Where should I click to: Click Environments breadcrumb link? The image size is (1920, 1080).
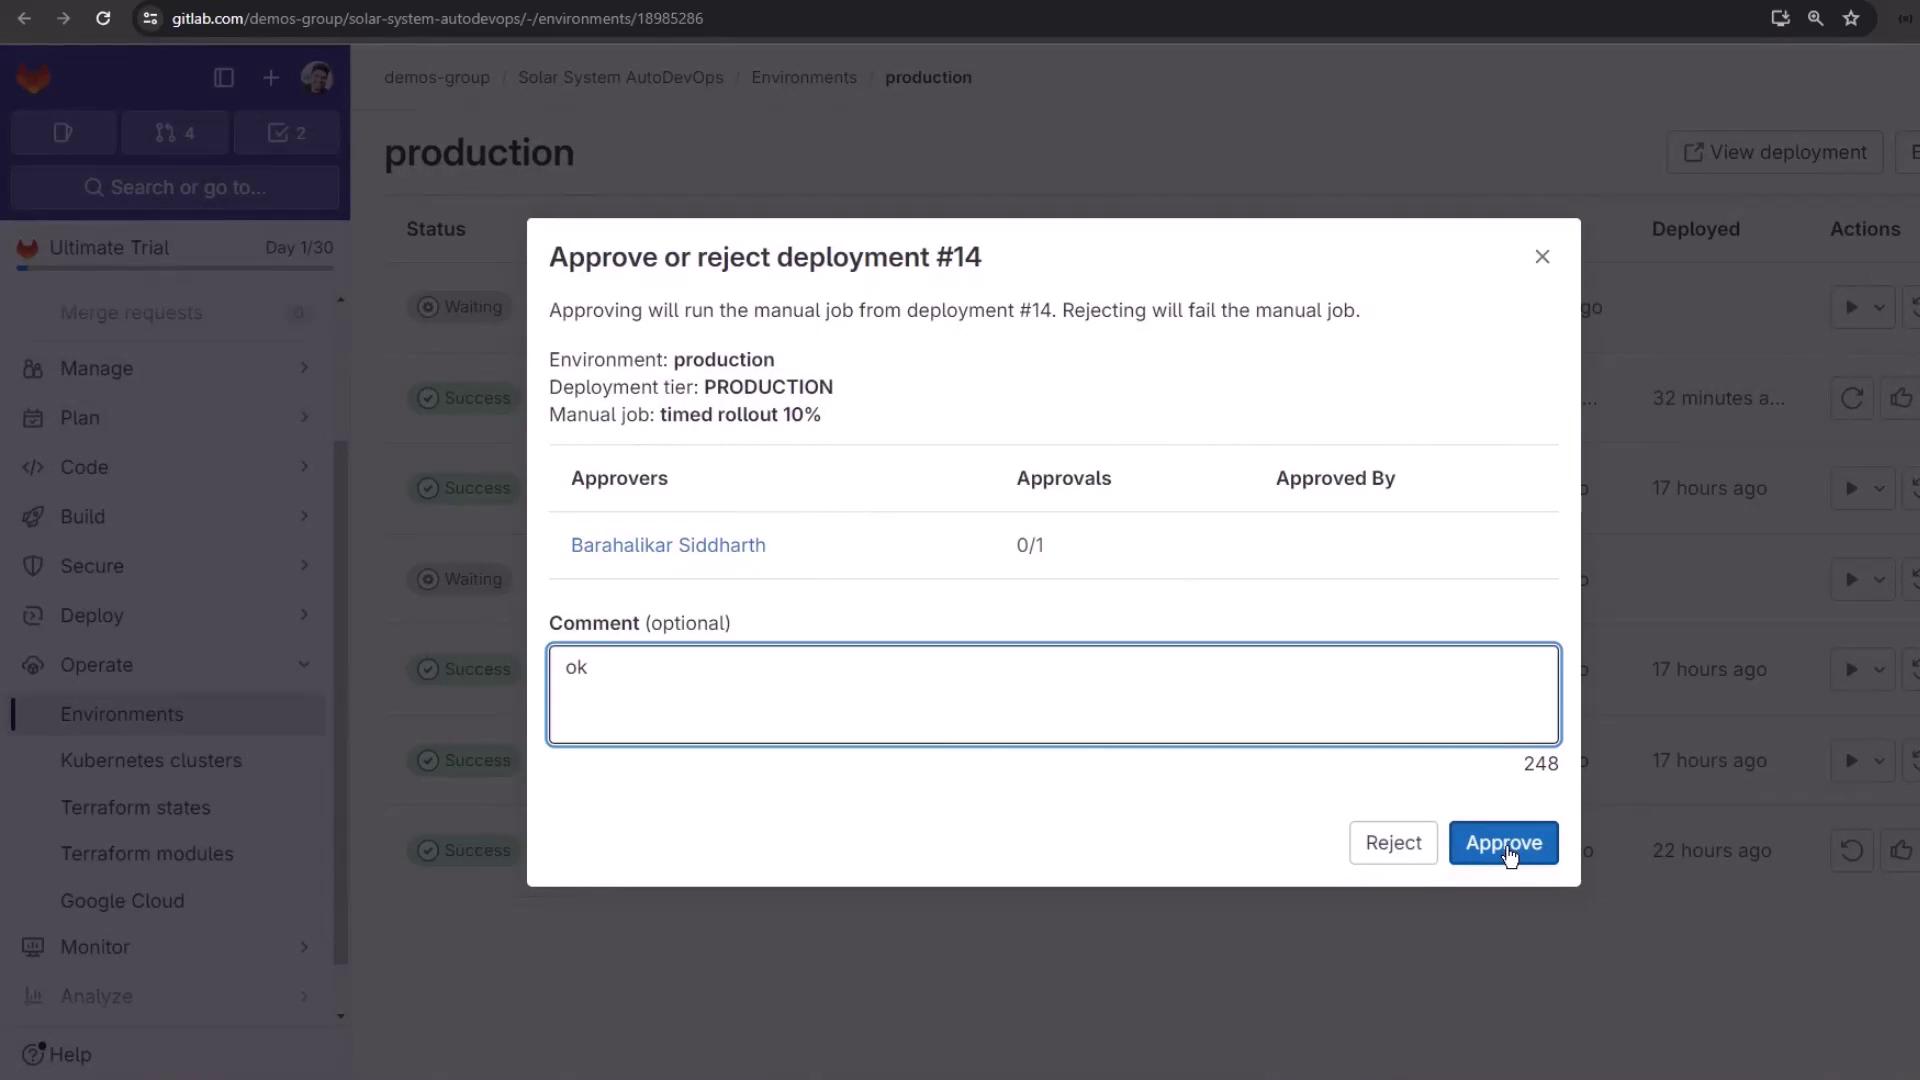click(803, 77)
